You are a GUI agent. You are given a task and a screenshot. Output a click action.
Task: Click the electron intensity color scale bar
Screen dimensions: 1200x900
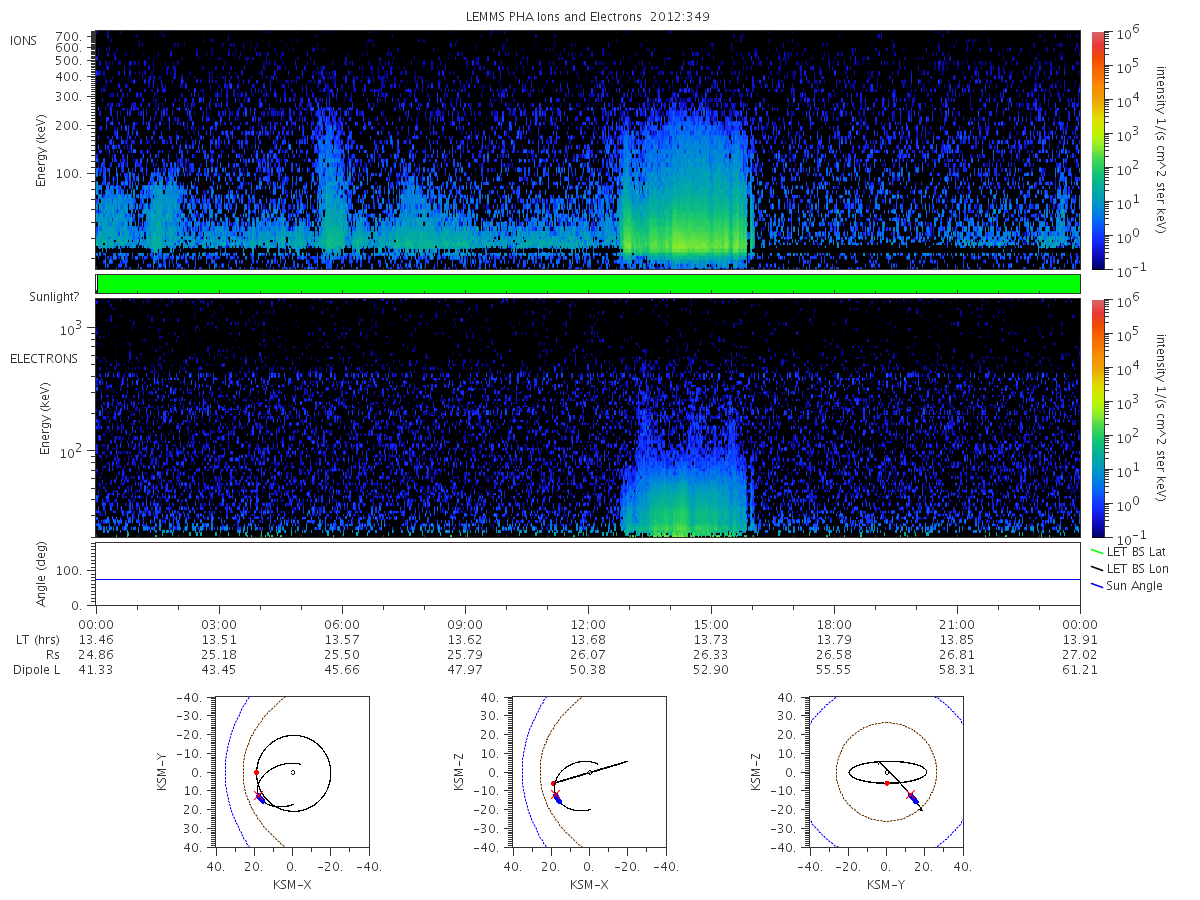(1098, 418)
